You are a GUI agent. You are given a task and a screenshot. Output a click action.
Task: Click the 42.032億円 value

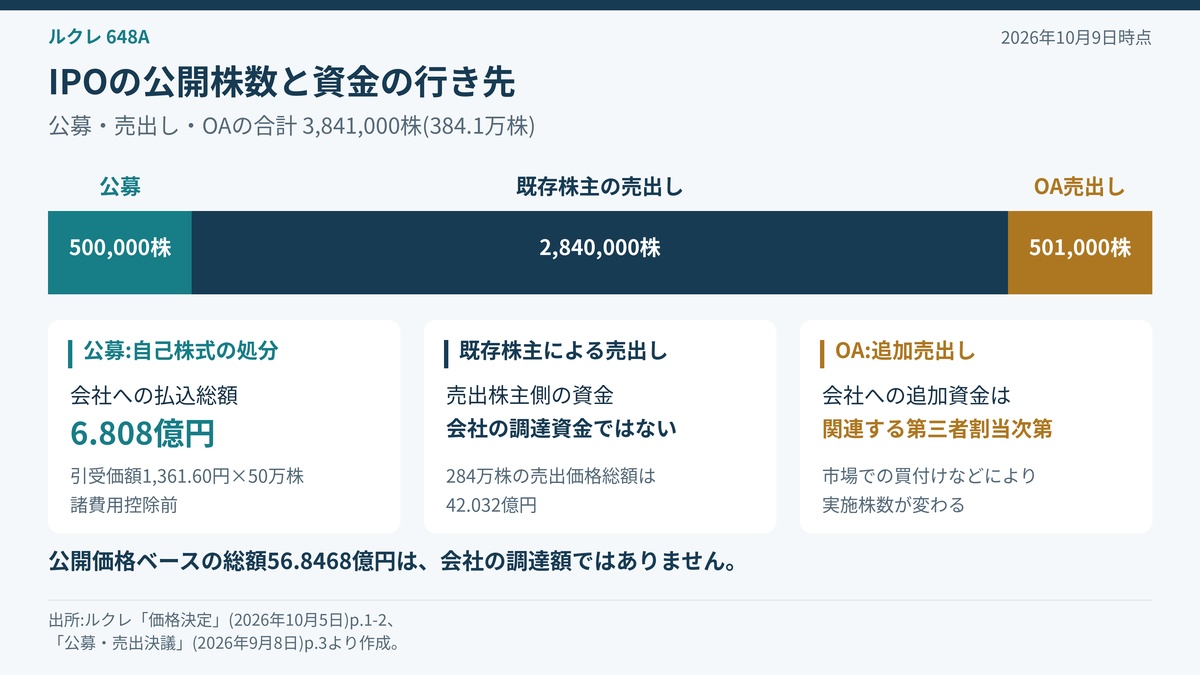(x=491, y=505)
